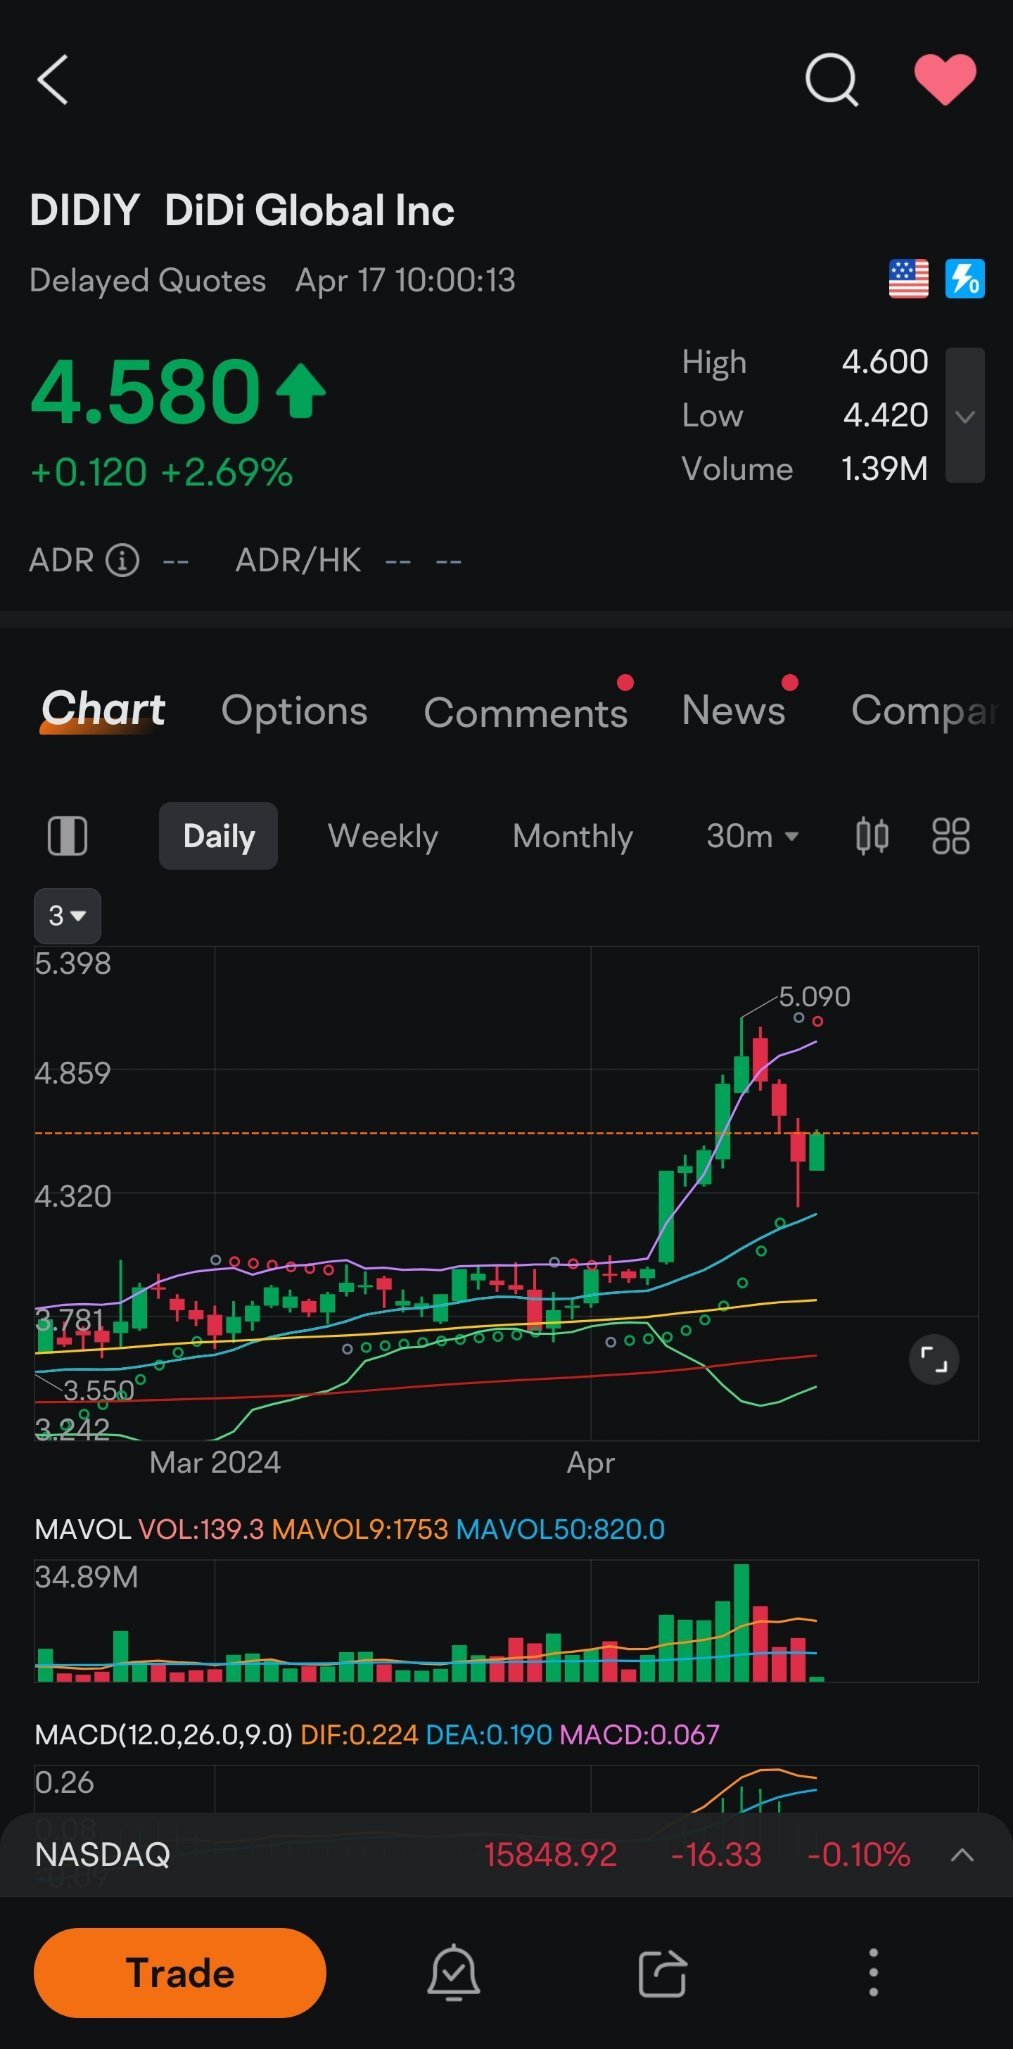Open the ADR info icon
This screenshot has height=2049, width=1013.
(123, 560)
